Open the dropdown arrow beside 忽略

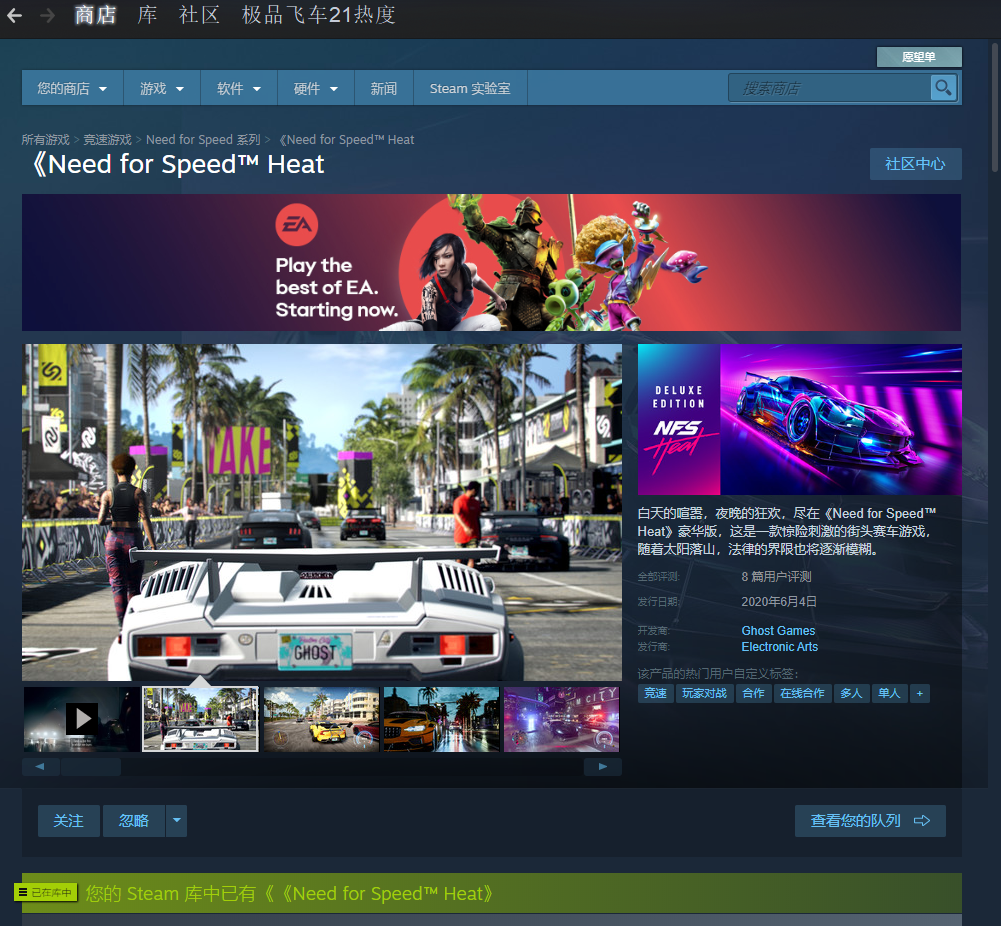[177, 821]
